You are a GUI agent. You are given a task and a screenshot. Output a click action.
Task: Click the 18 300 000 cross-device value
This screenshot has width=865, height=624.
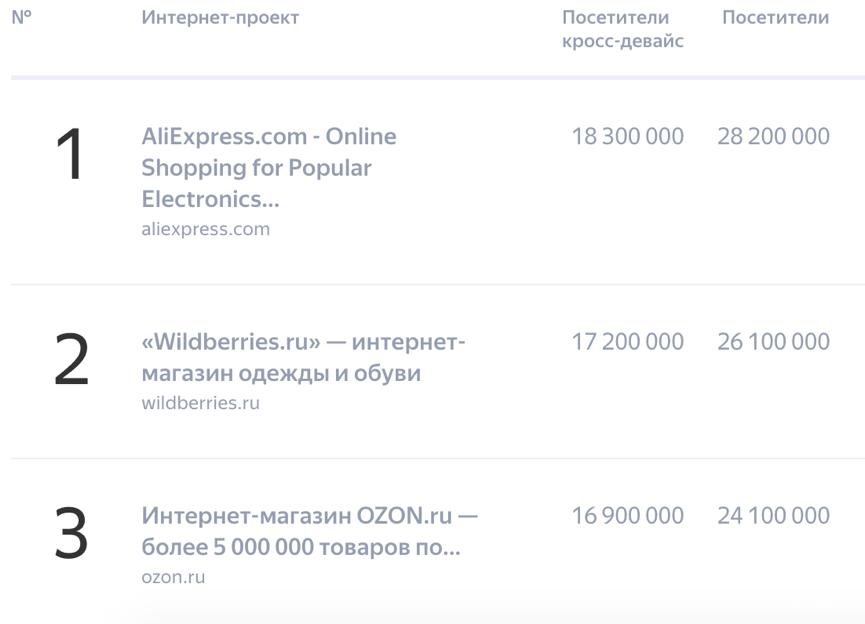pos(627,136)
